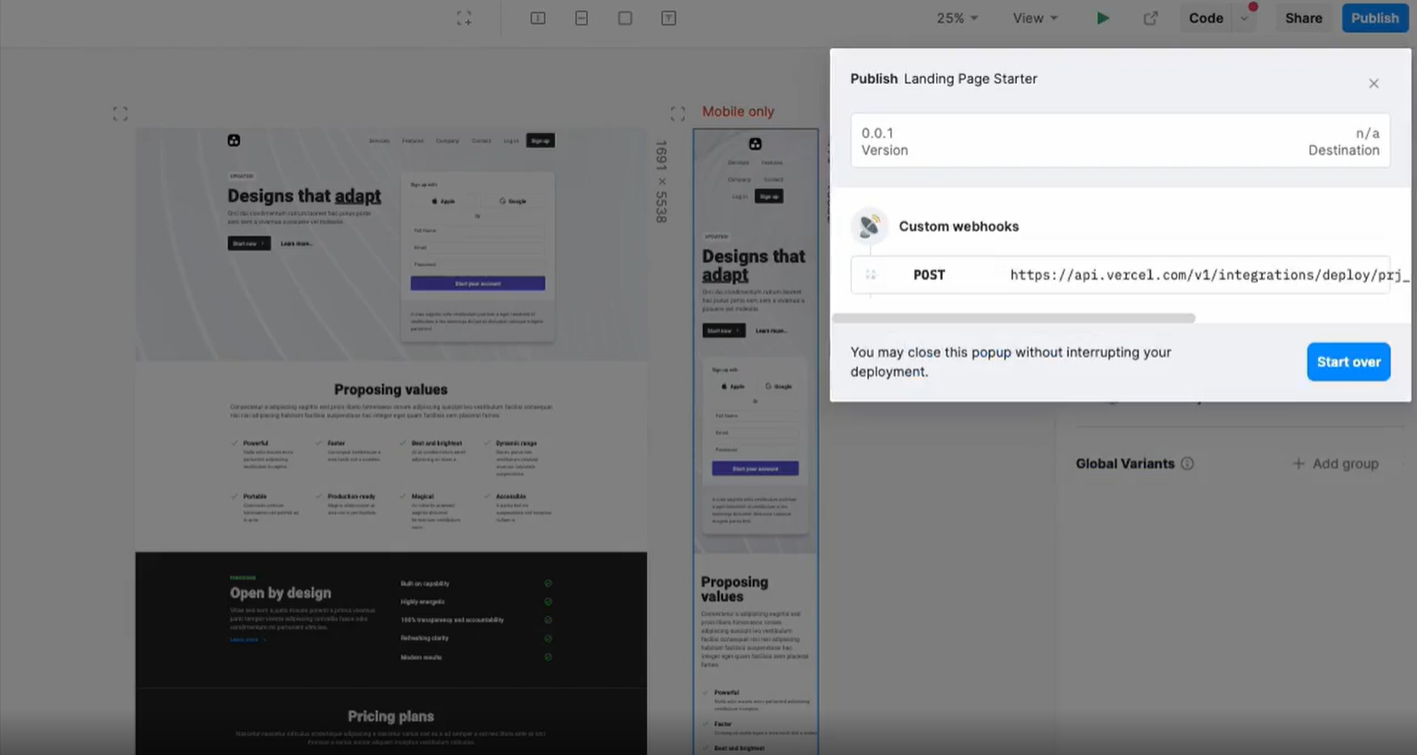Select the vertical stack insert tool
The image size is (1417, 755).
click(x=582, y=18)
